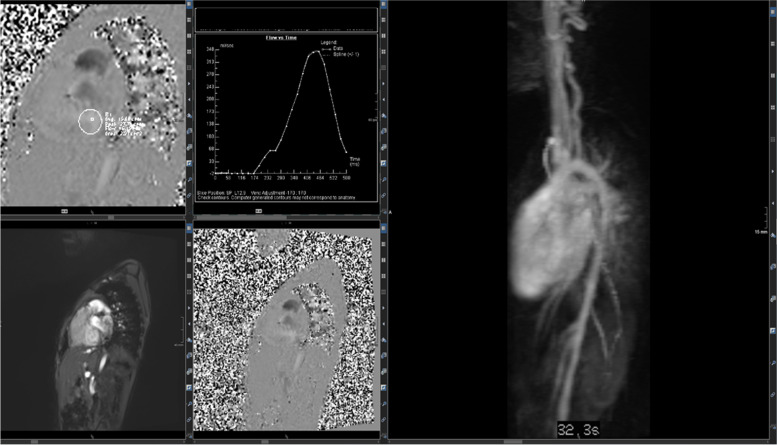The image size is (777, 445).
Task: Select the circular ROI contour on the phase image
Action: tap(91, 122)
